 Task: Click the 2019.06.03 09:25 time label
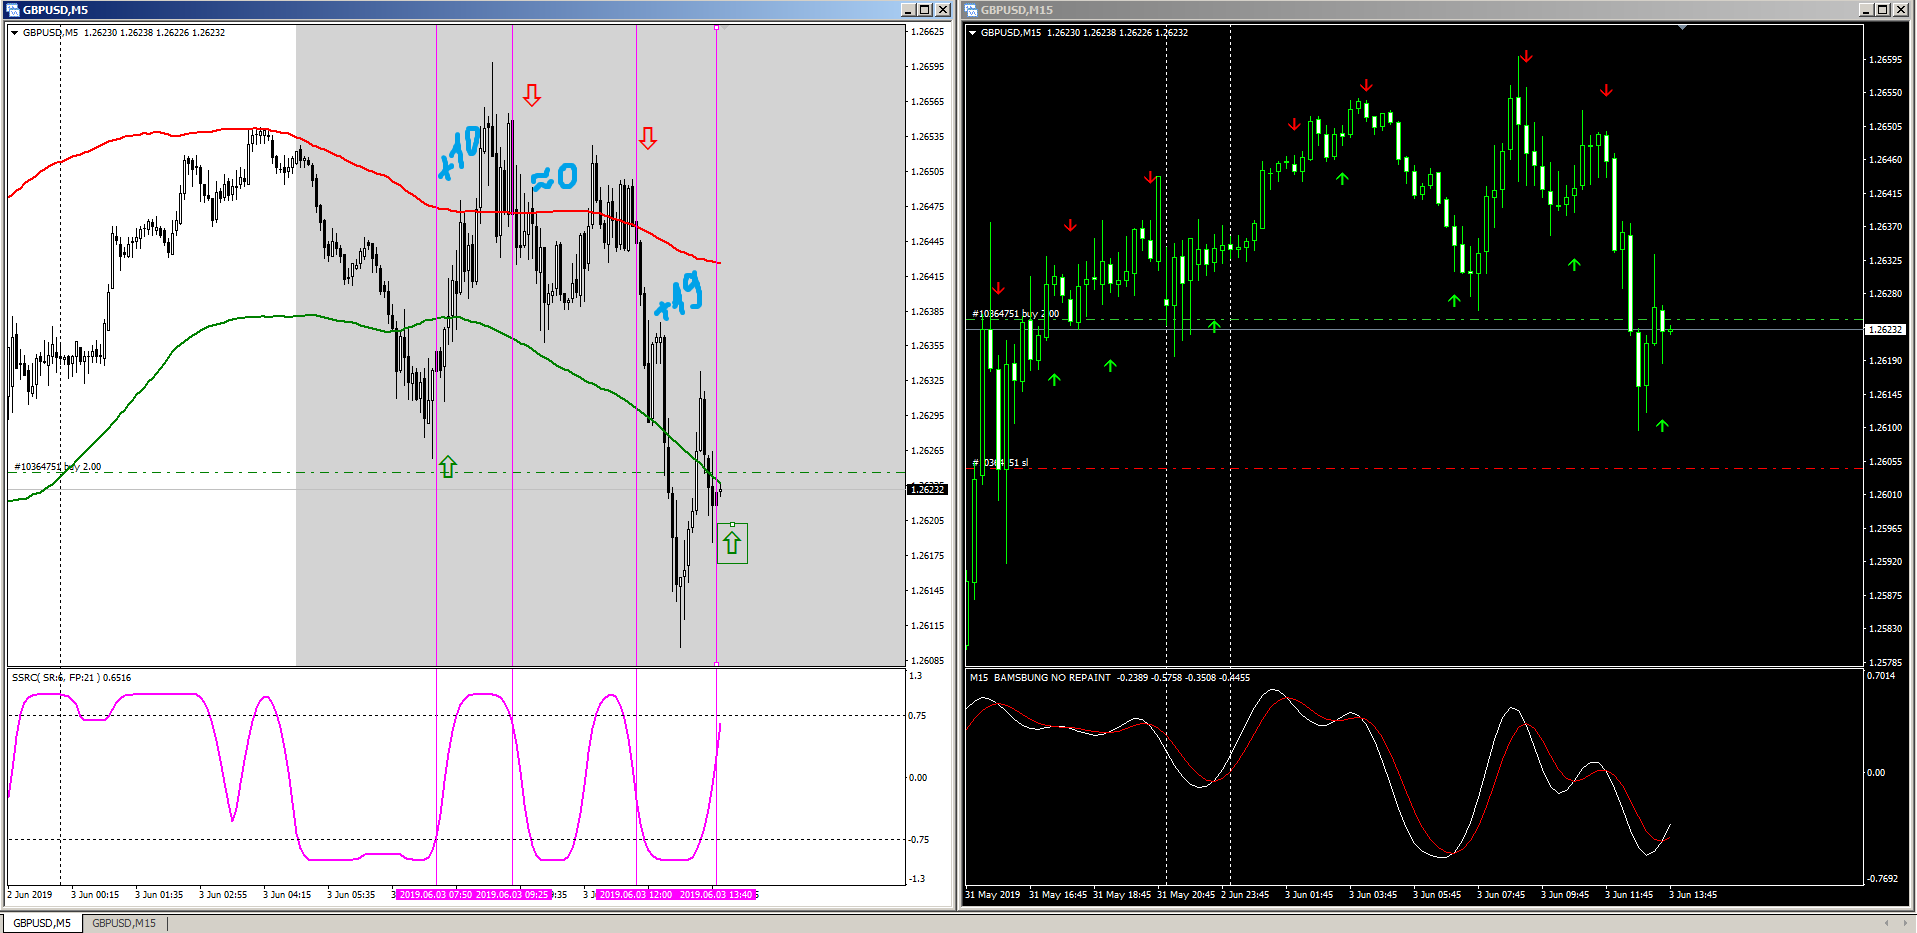pyautogui.click(x=512, y=895)
